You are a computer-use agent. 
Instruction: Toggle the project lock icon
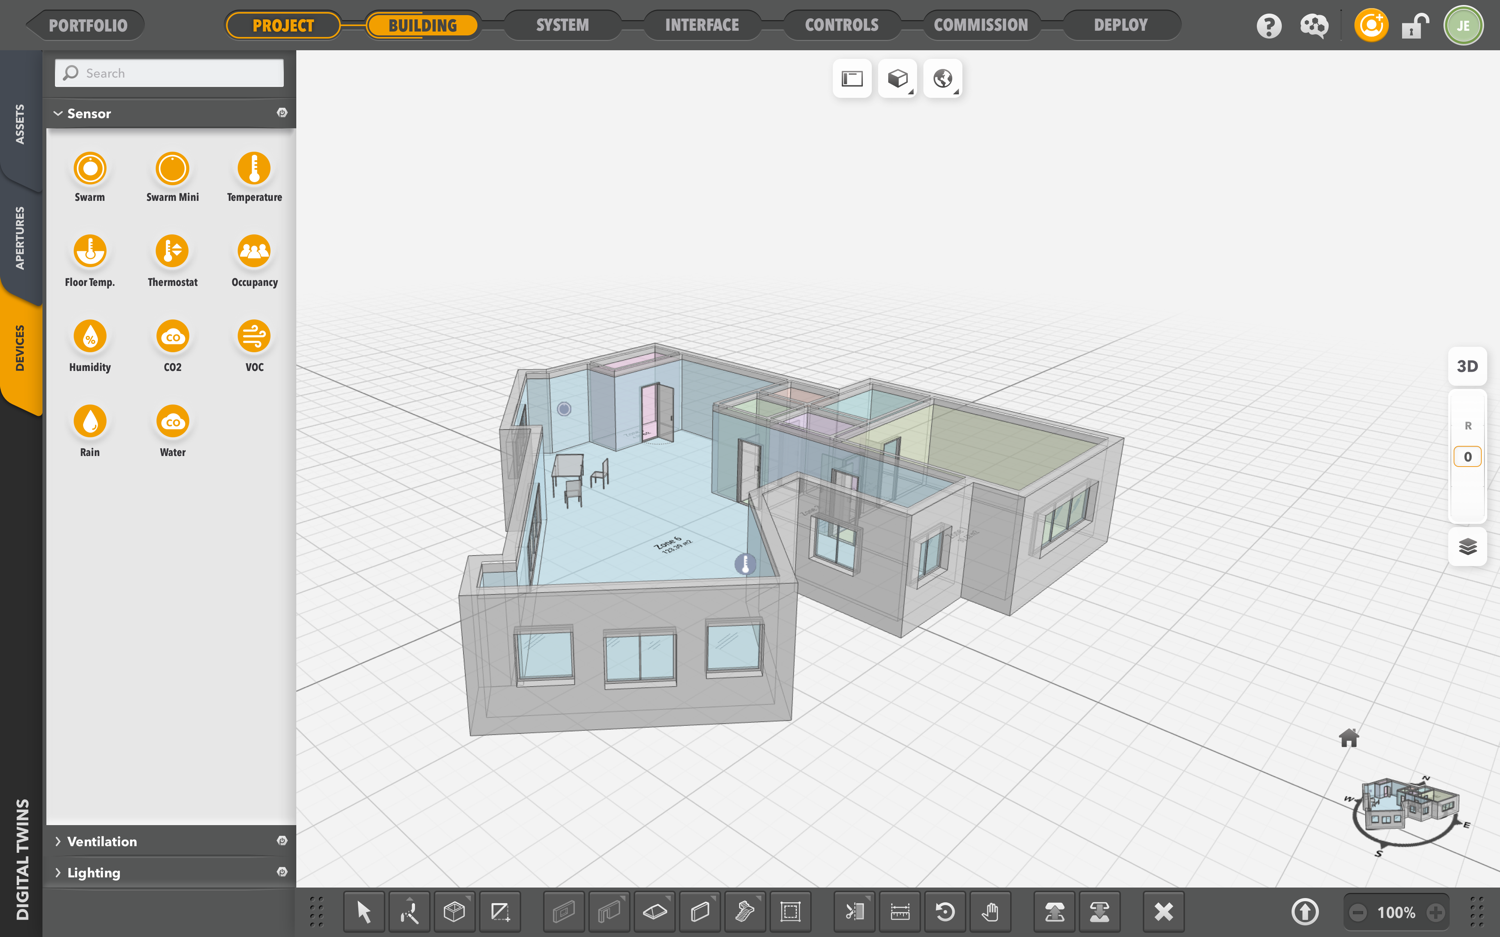point(1414,26)
